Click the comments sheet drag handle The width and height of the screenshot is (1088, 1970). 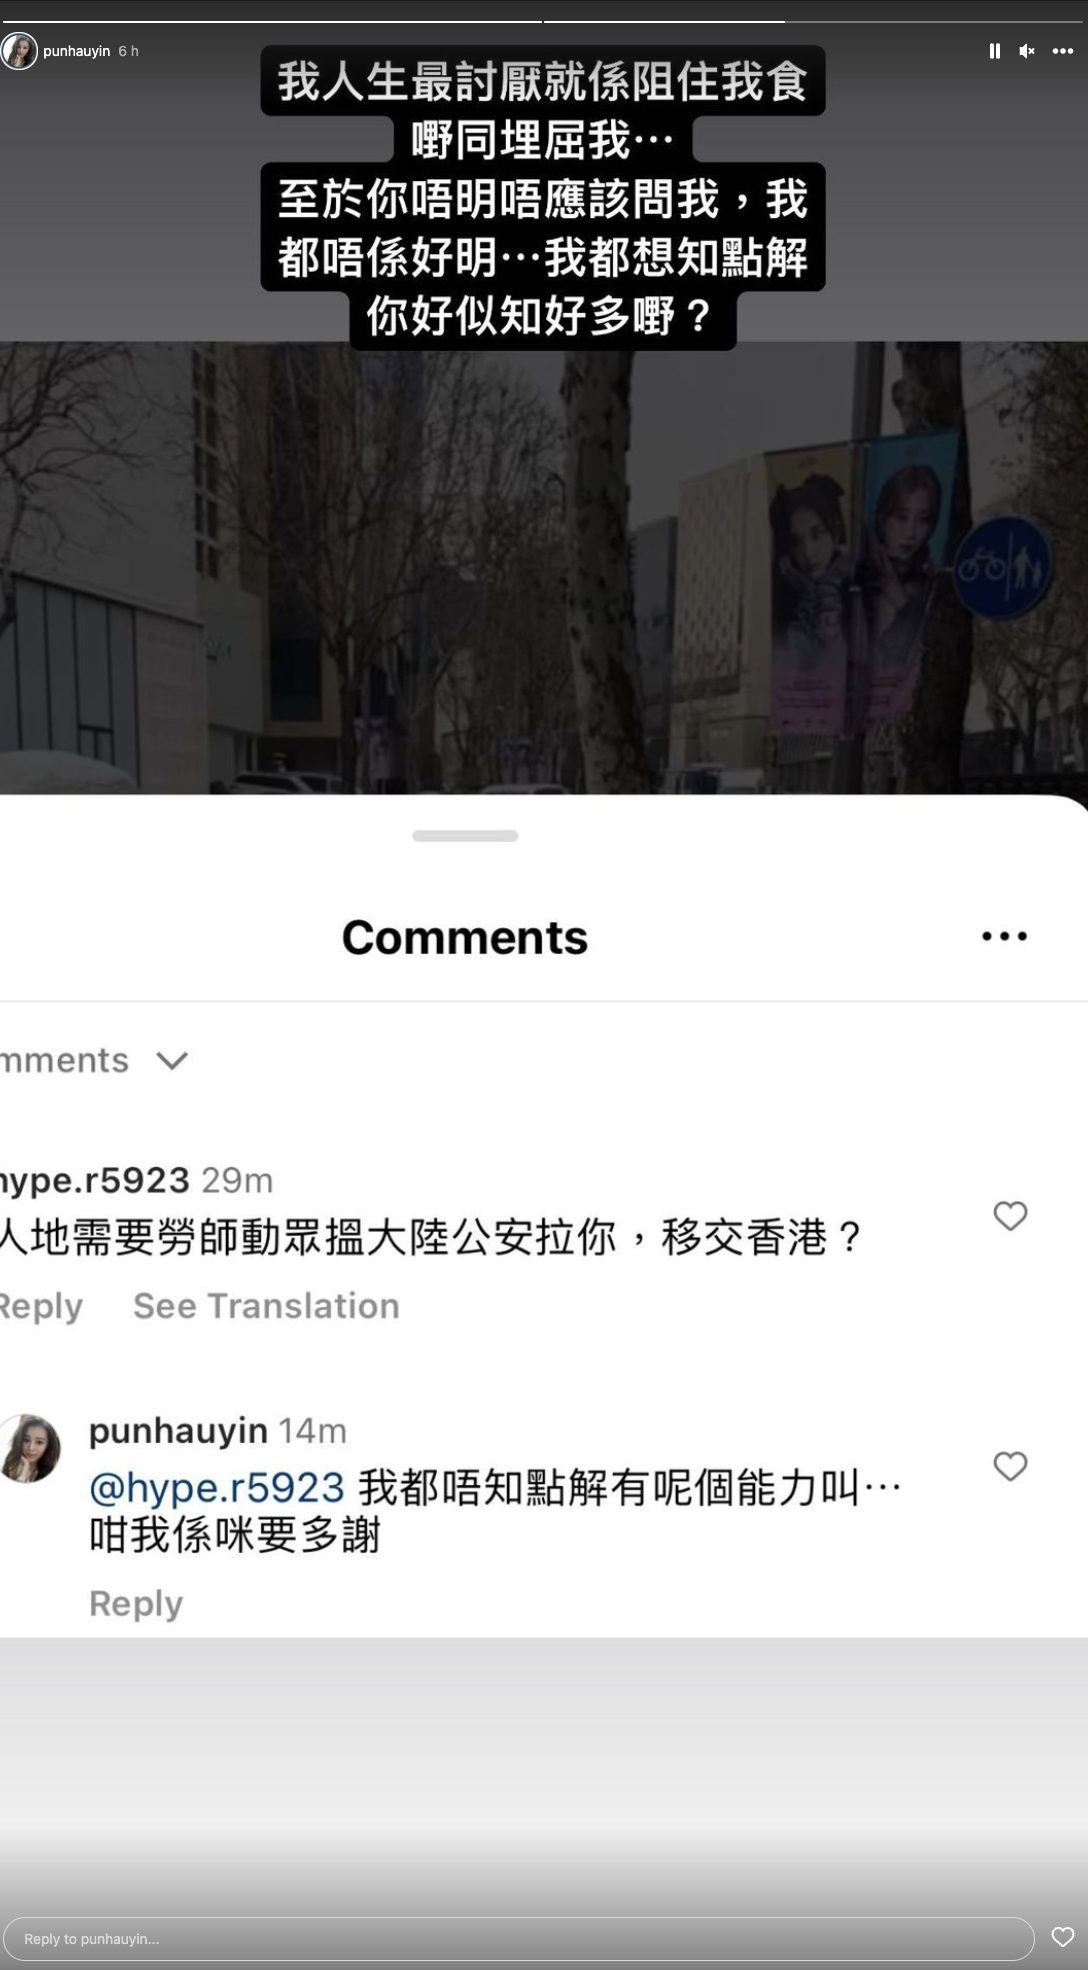coord(465,836)
